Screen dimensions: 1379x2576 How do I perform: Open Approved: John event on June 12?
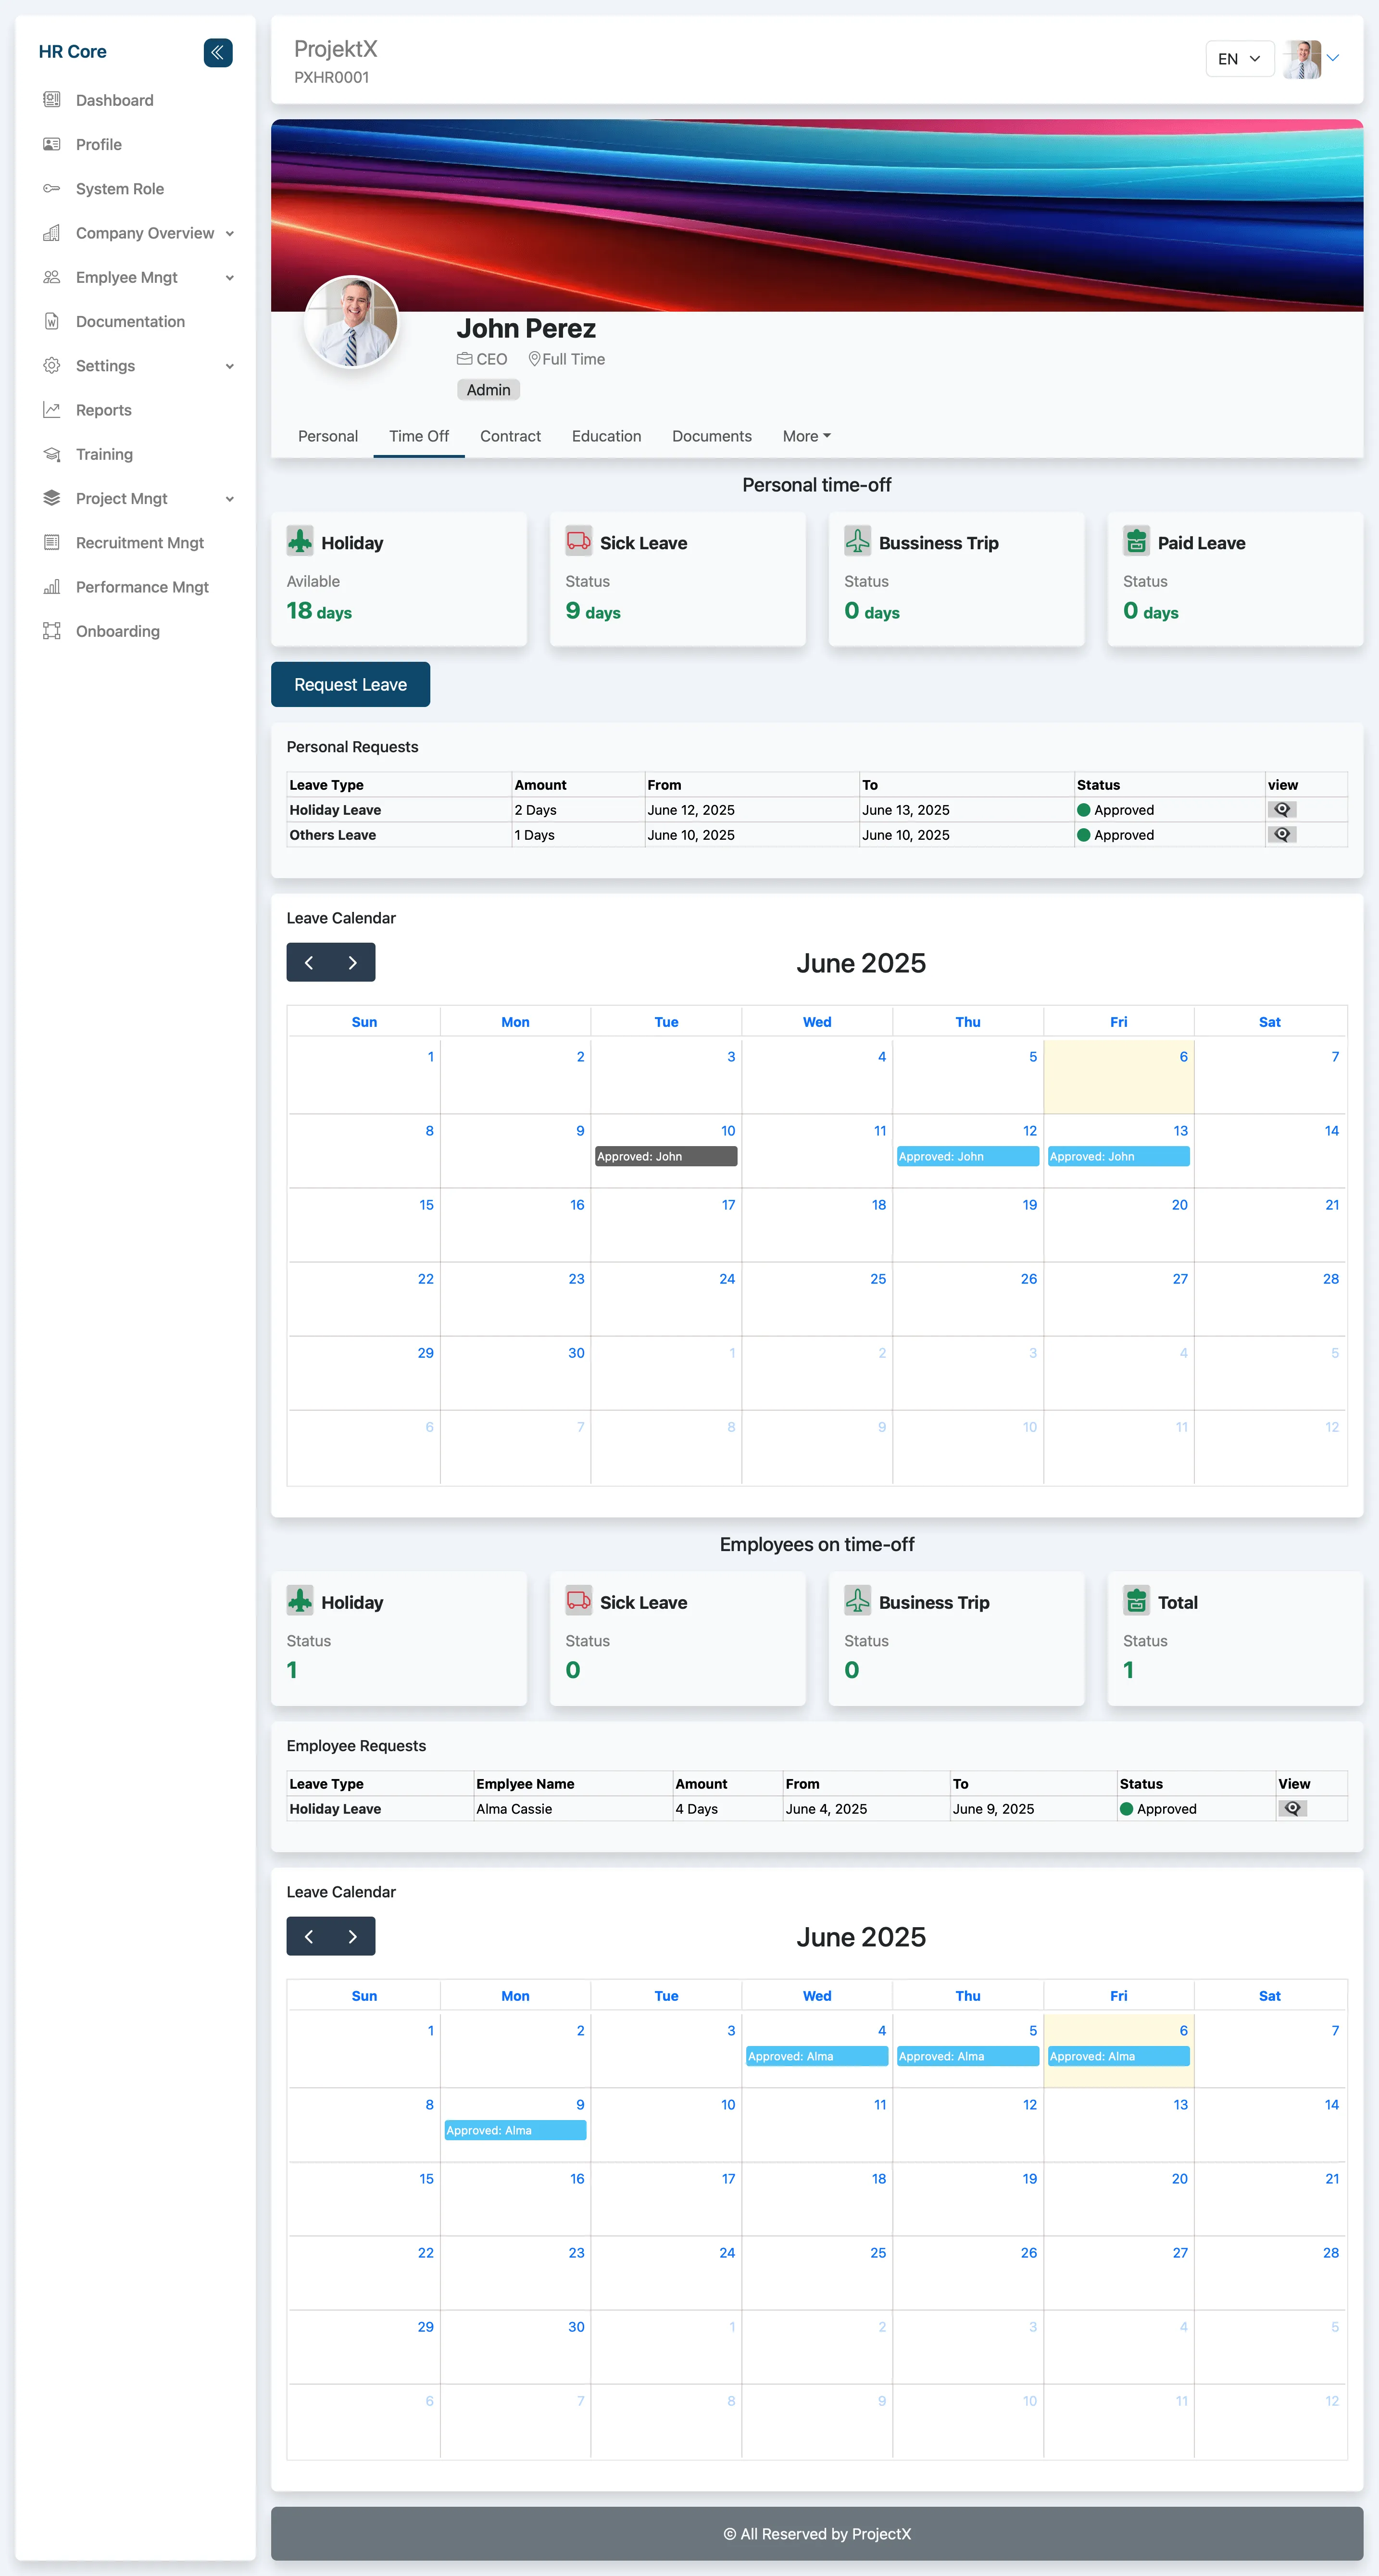pos(968,1156)
